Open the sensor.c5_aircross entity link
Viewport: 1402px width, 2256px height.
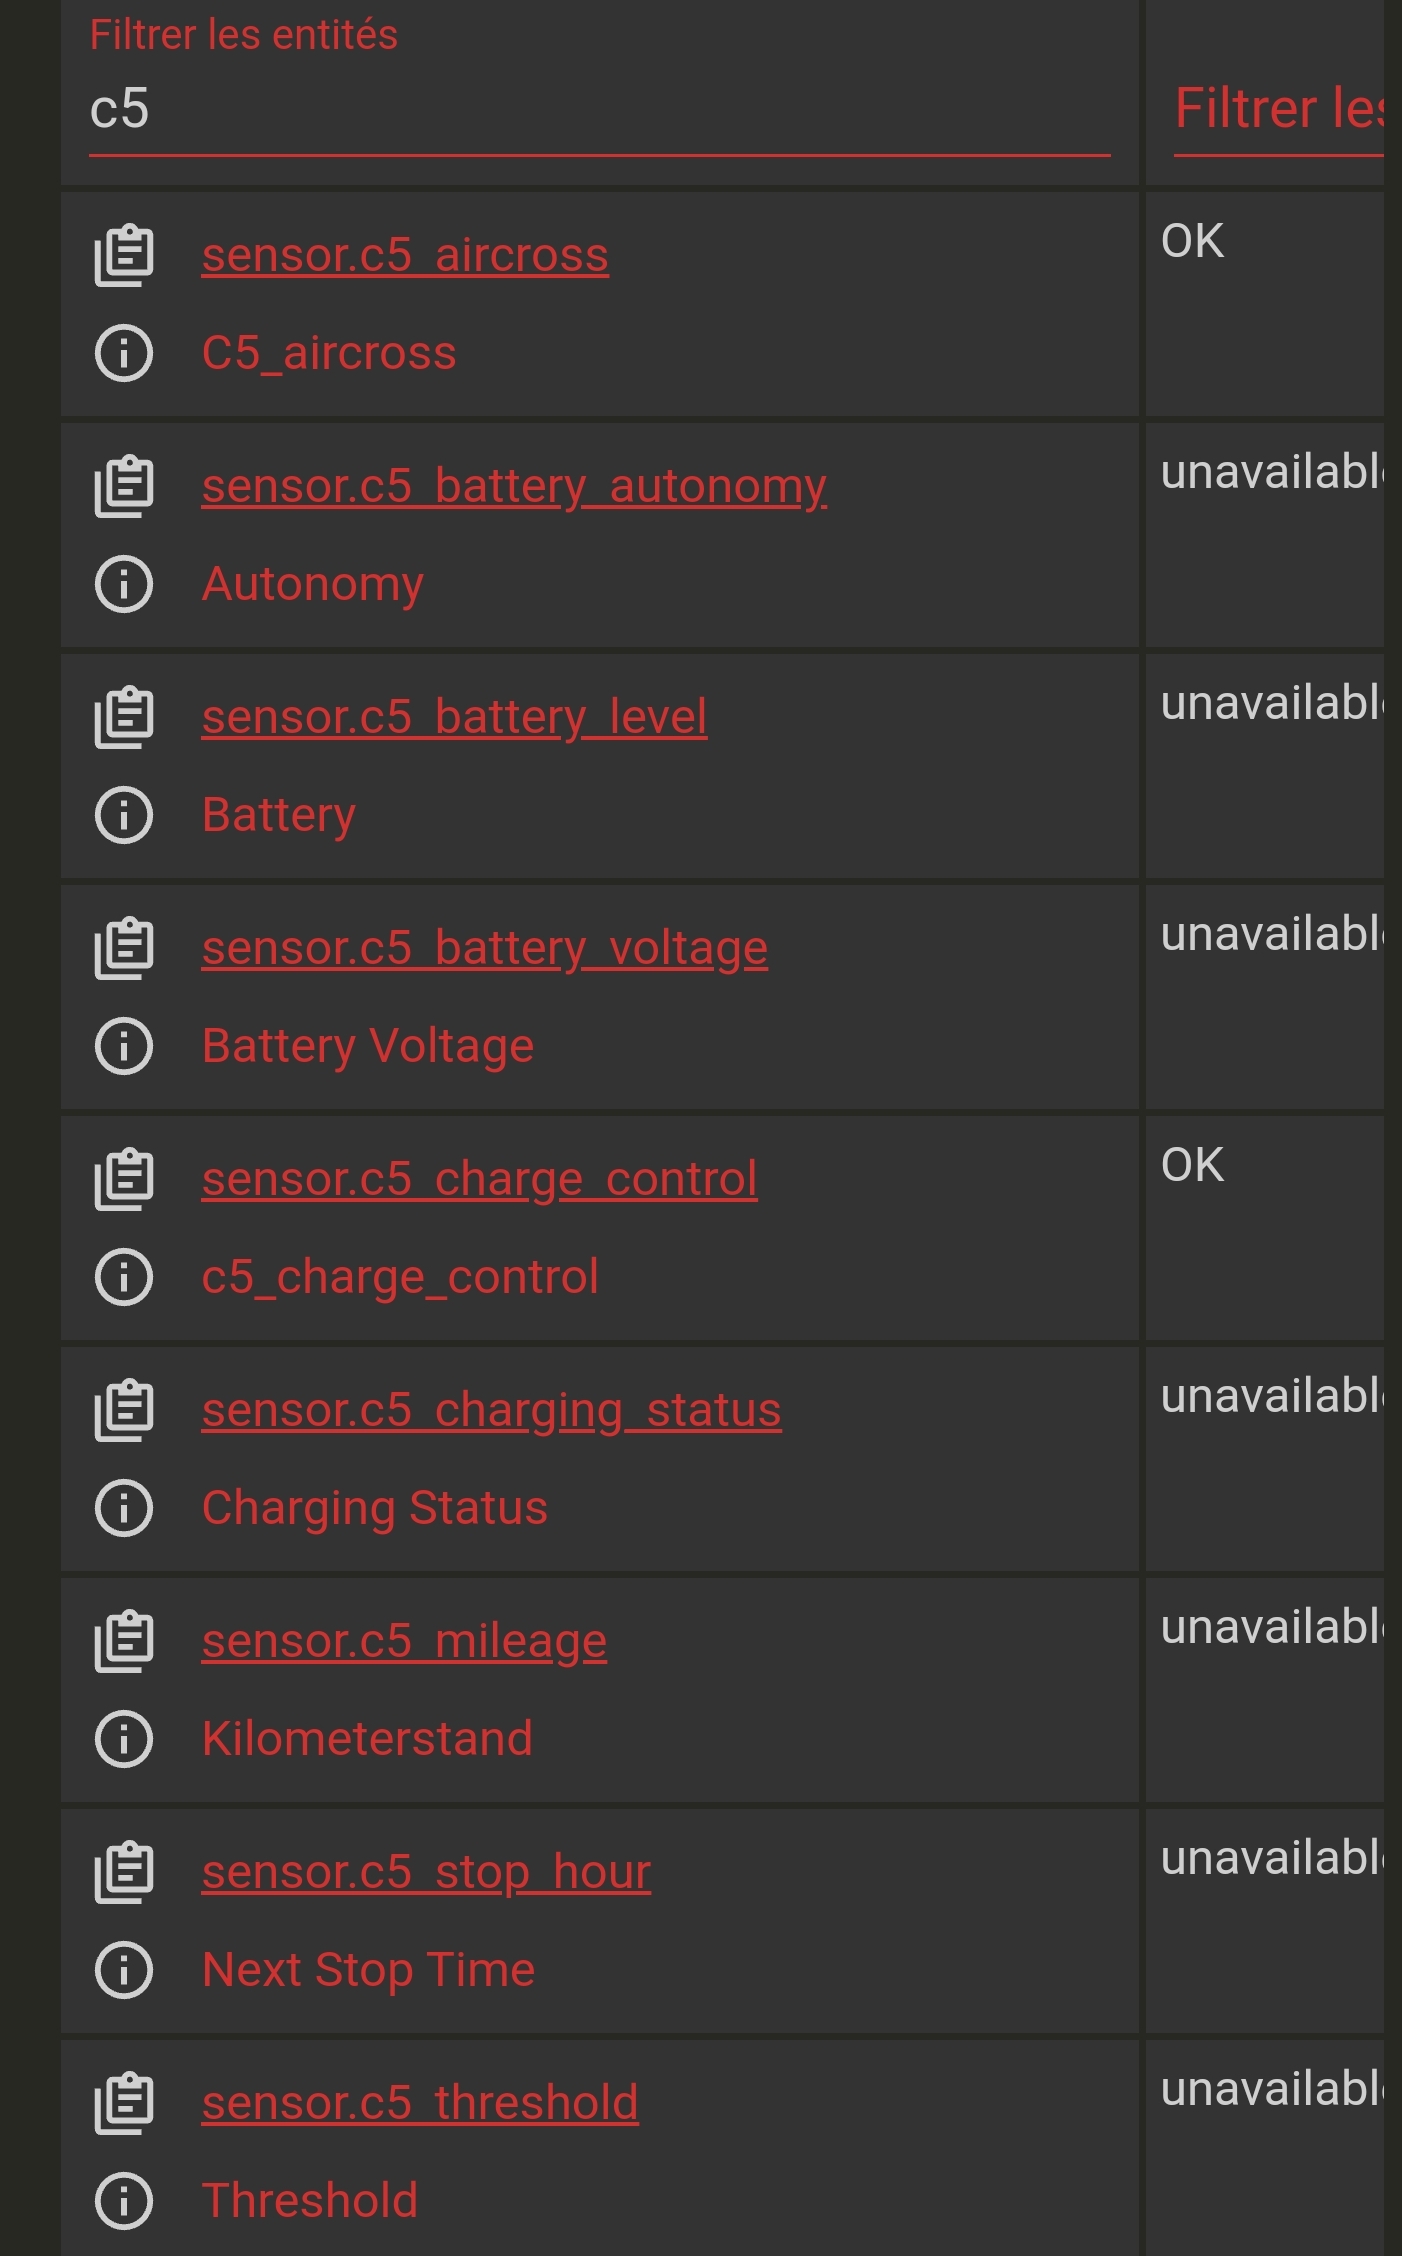(x=405, y=256)
